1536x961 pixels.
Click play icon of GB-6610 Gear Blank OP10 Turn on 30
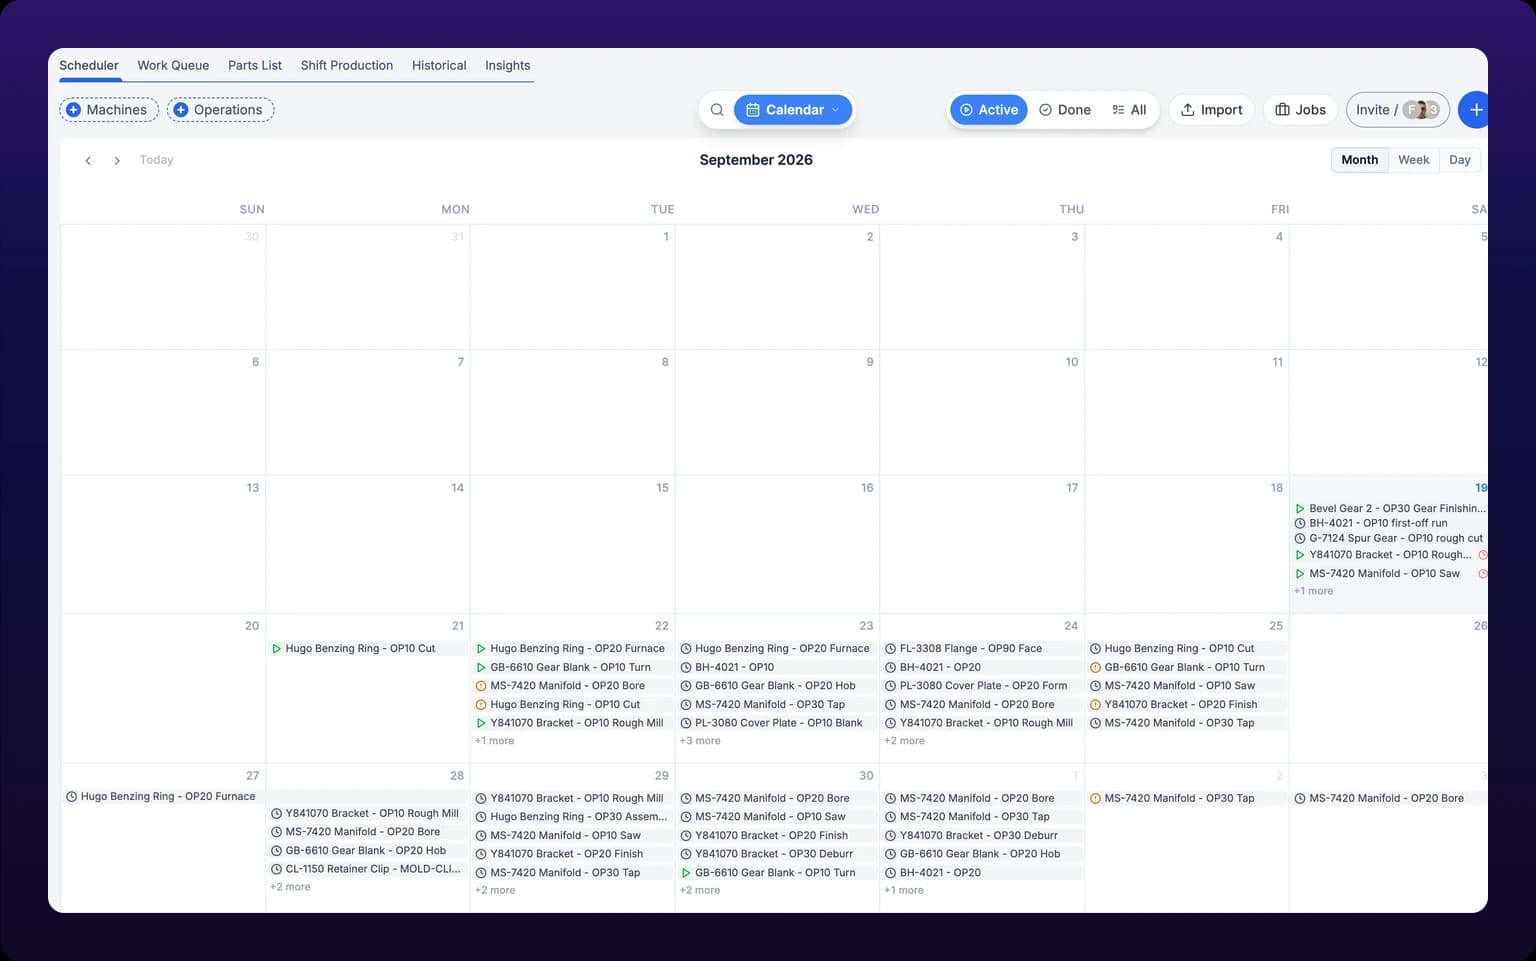686,873
